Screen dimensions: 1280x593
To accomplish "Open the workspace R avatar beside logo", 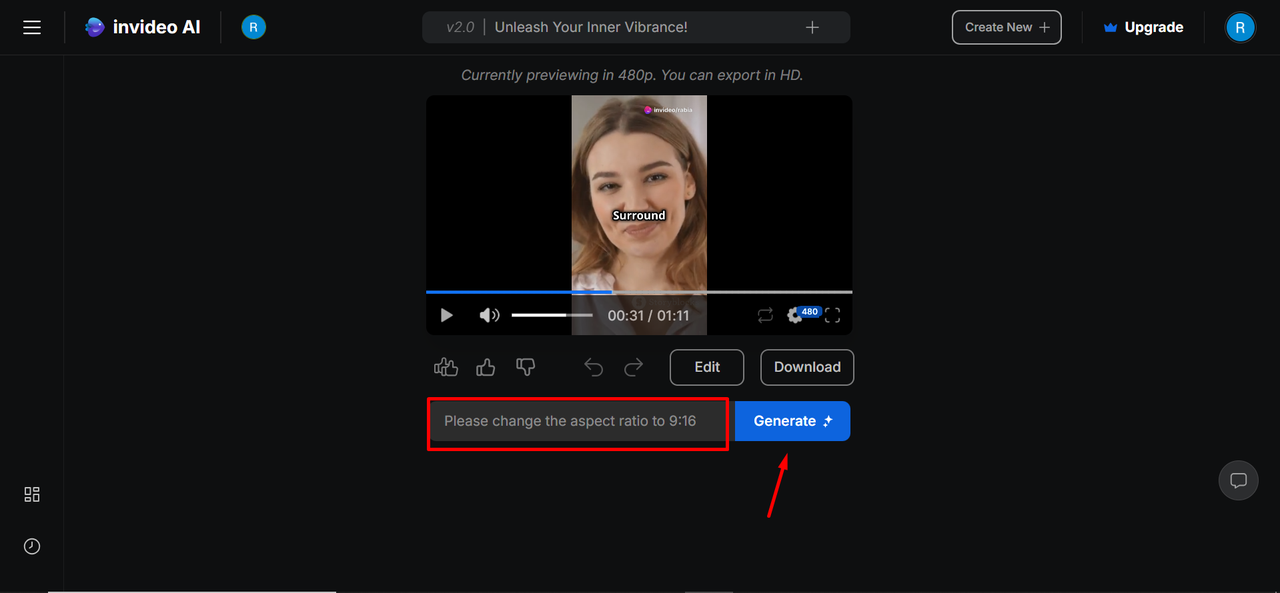I will pos(254,27).
